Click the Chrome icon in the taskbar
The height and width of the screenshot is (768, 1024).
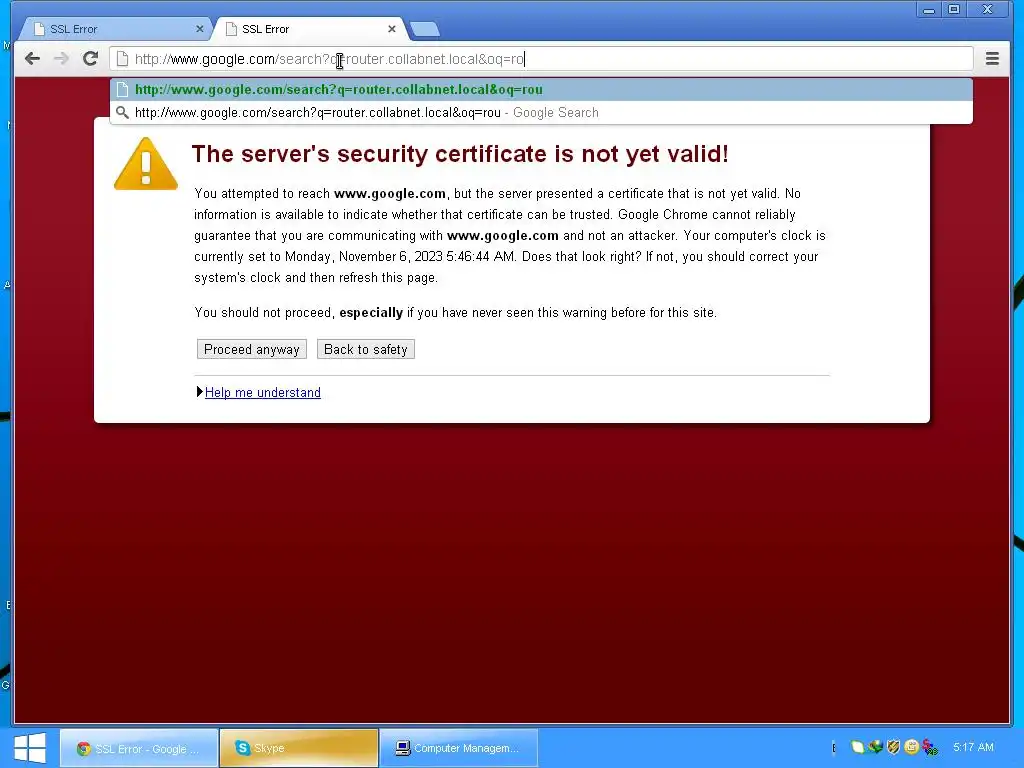(84, 748)
